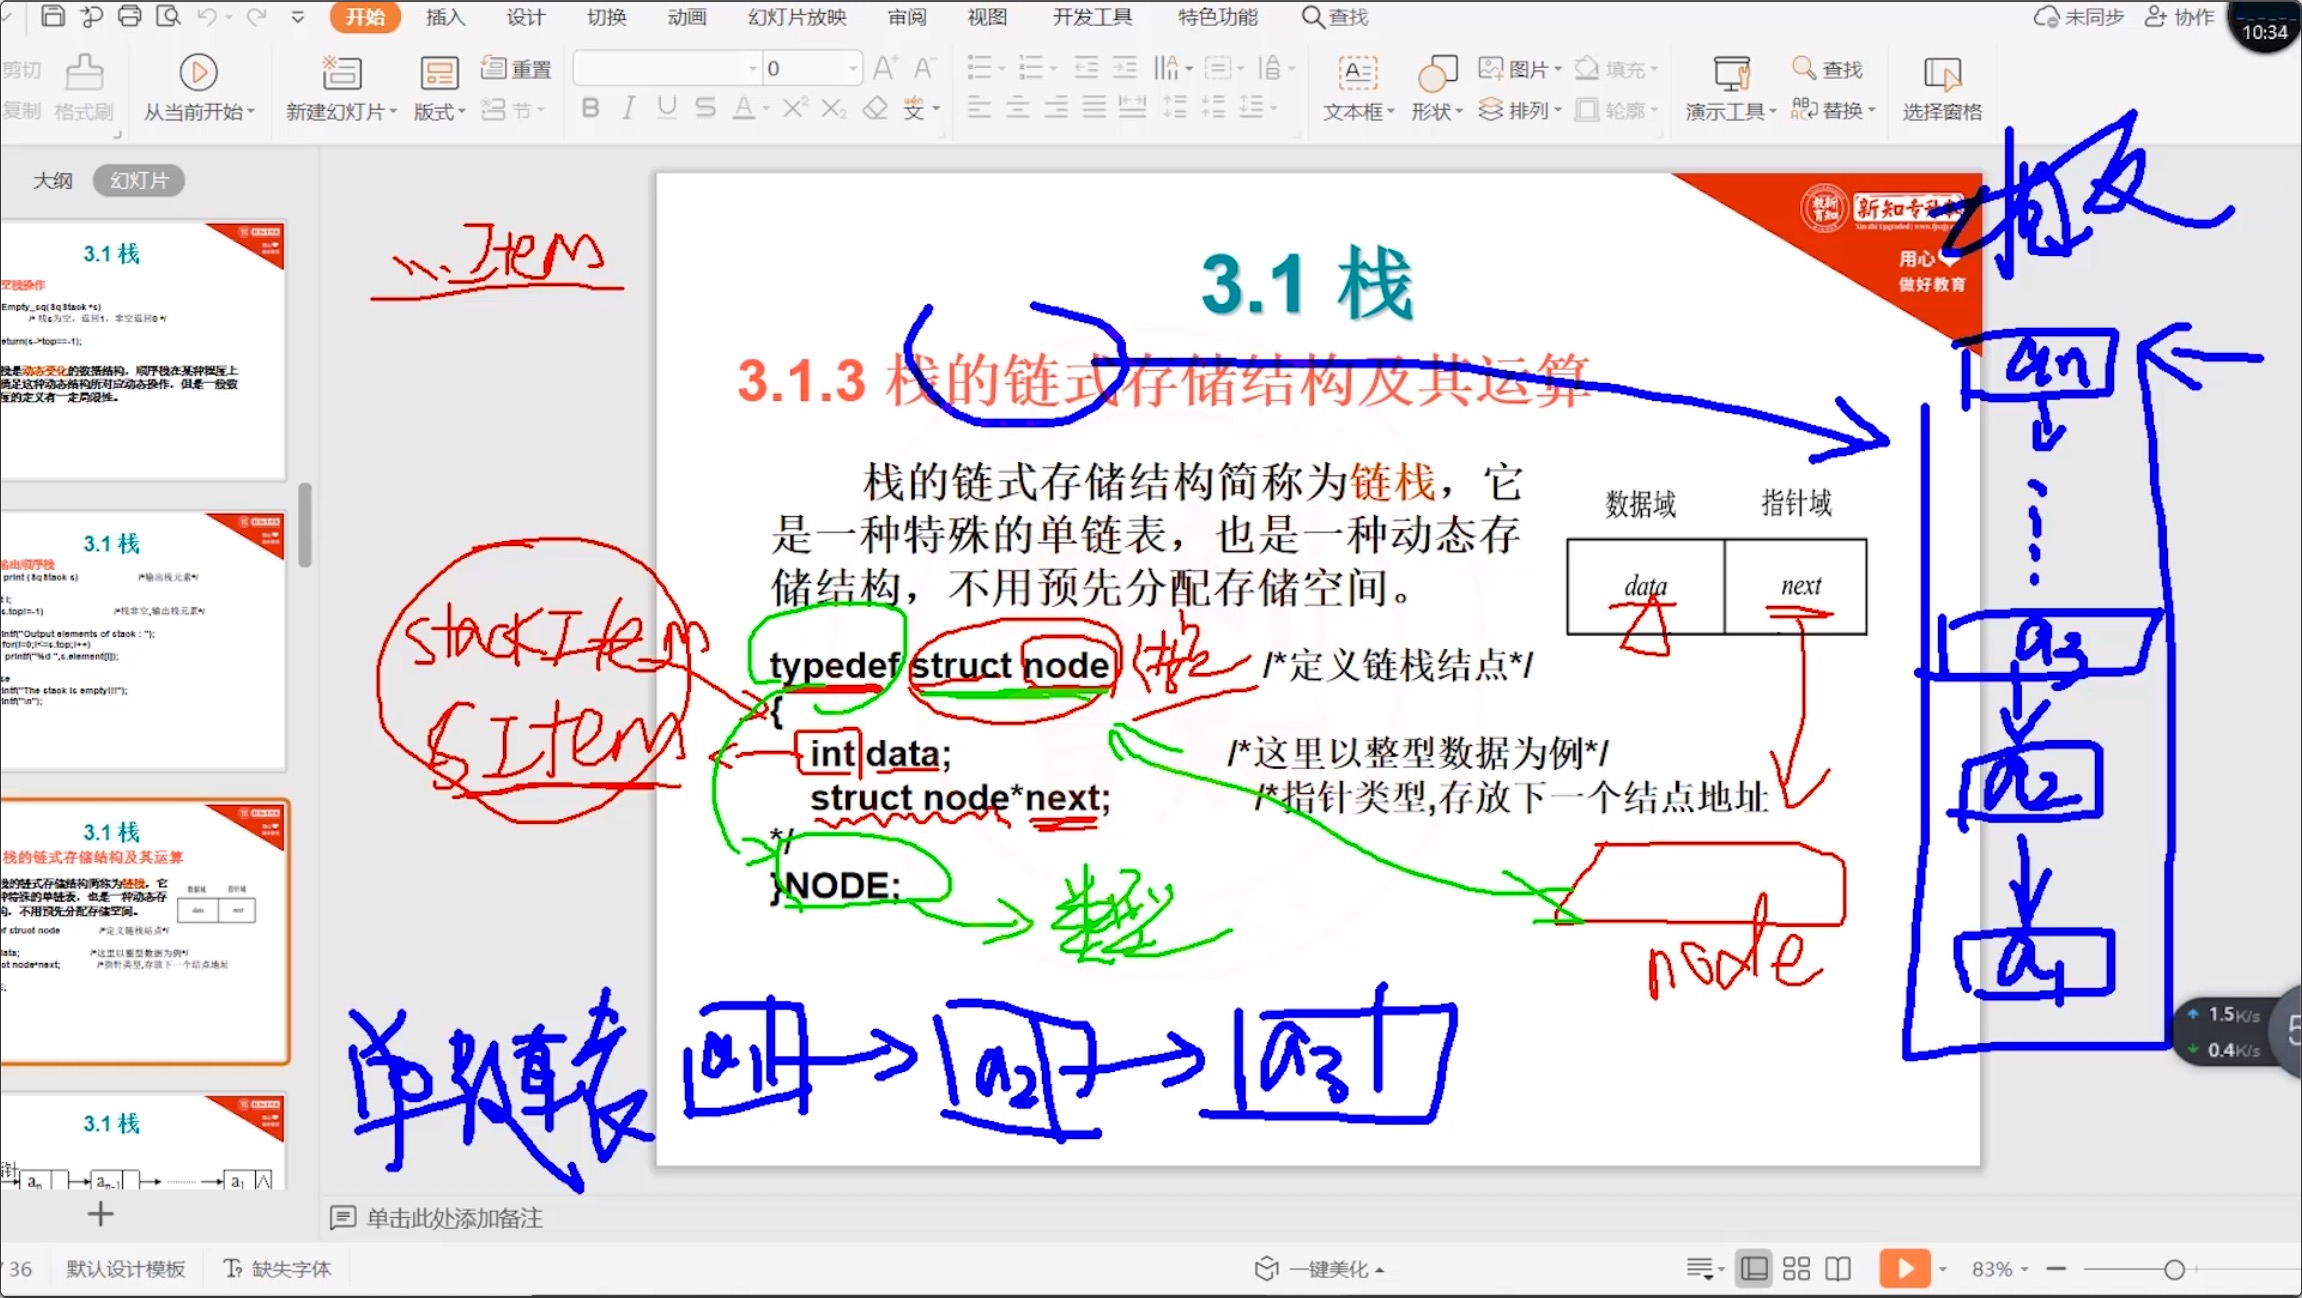This screenshot has width=2302, height=1298.
Task: Toggle Subscript formatting
Action: (833, 107)
